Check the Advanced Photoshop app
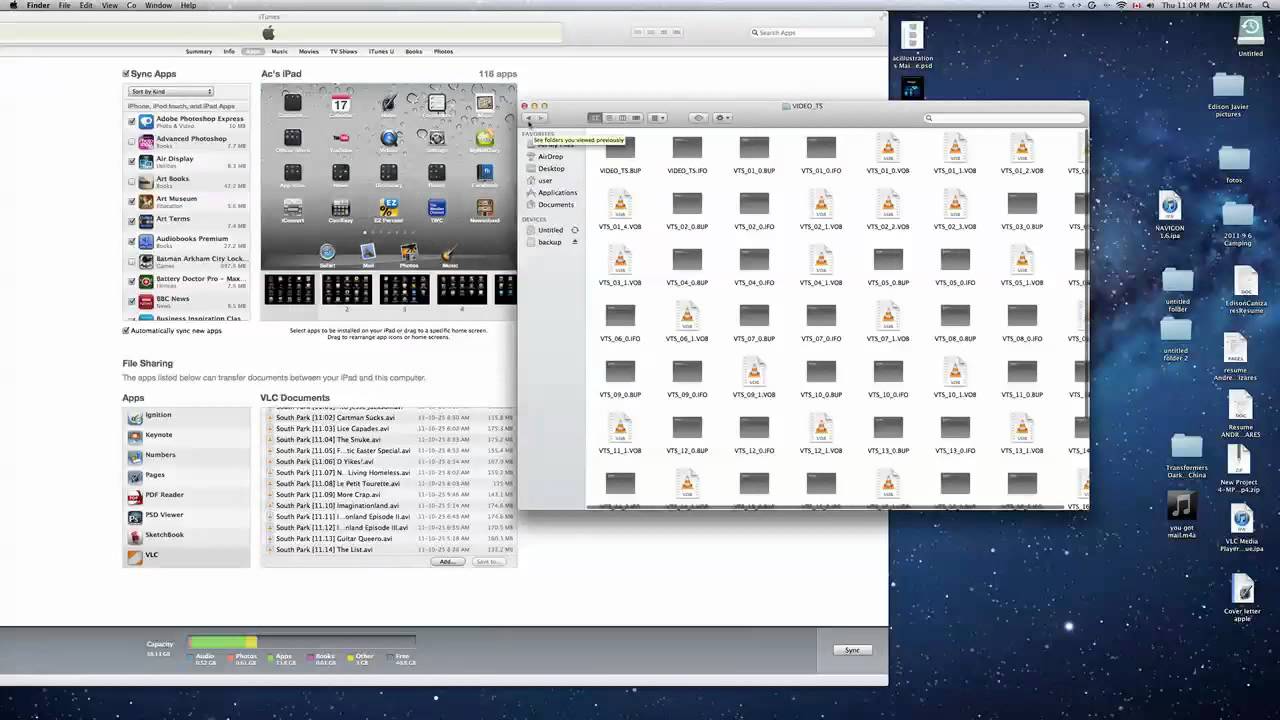Viewport: 1280px width, 720px height. [132, 141]
